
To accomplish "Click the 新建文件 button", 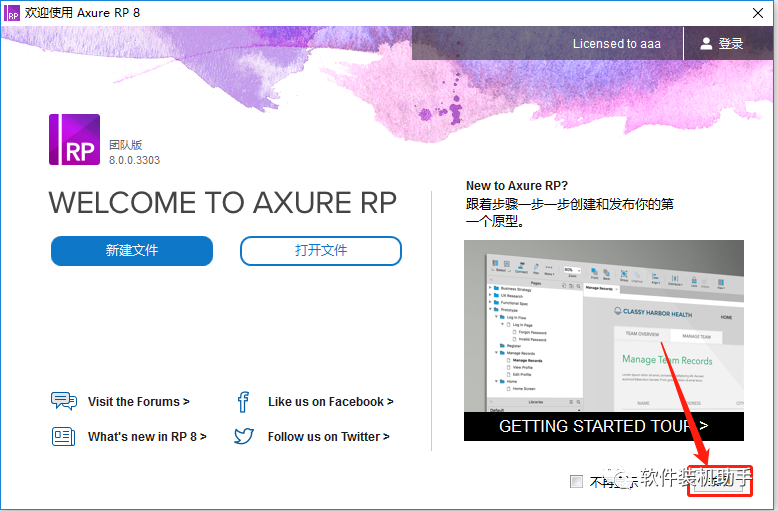I will point(132,251).
